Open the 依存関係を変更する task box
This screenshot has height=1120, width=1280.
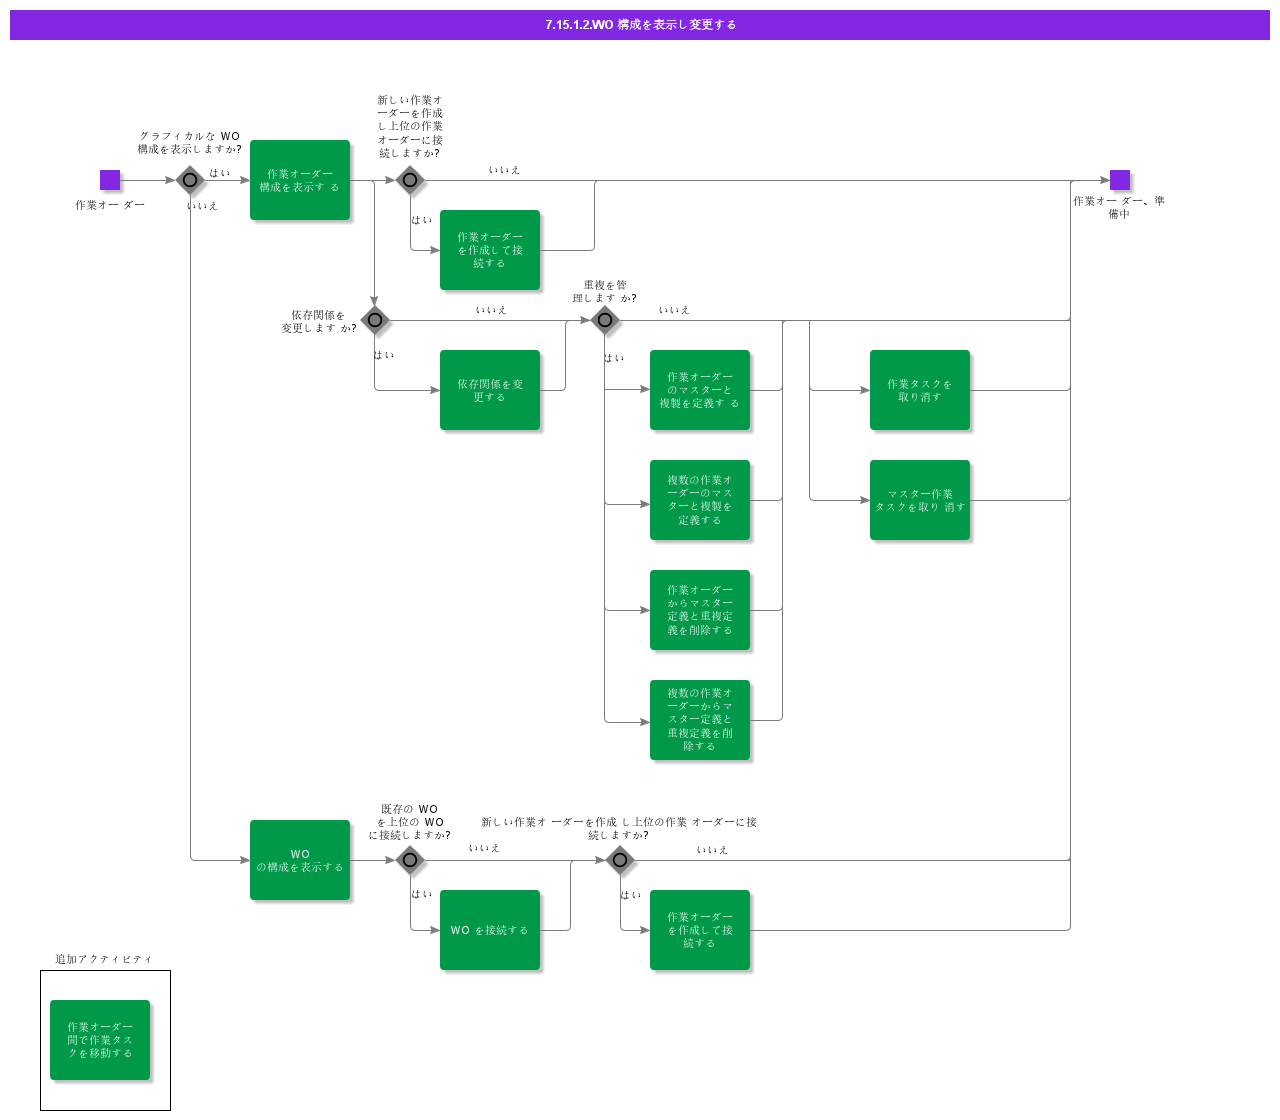(x=490, y=390)
